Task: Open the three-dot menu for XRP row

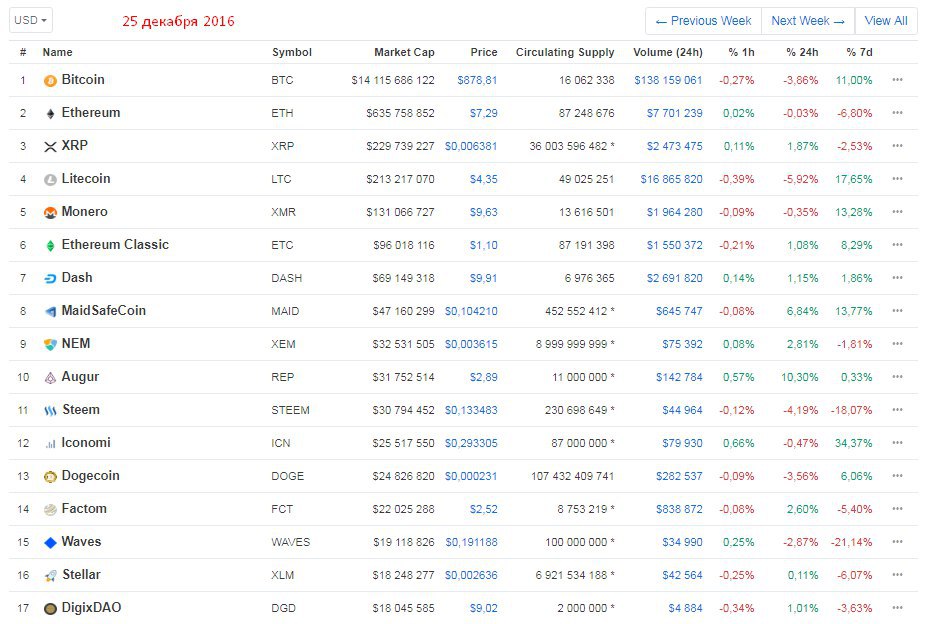Action: point(898,146)
